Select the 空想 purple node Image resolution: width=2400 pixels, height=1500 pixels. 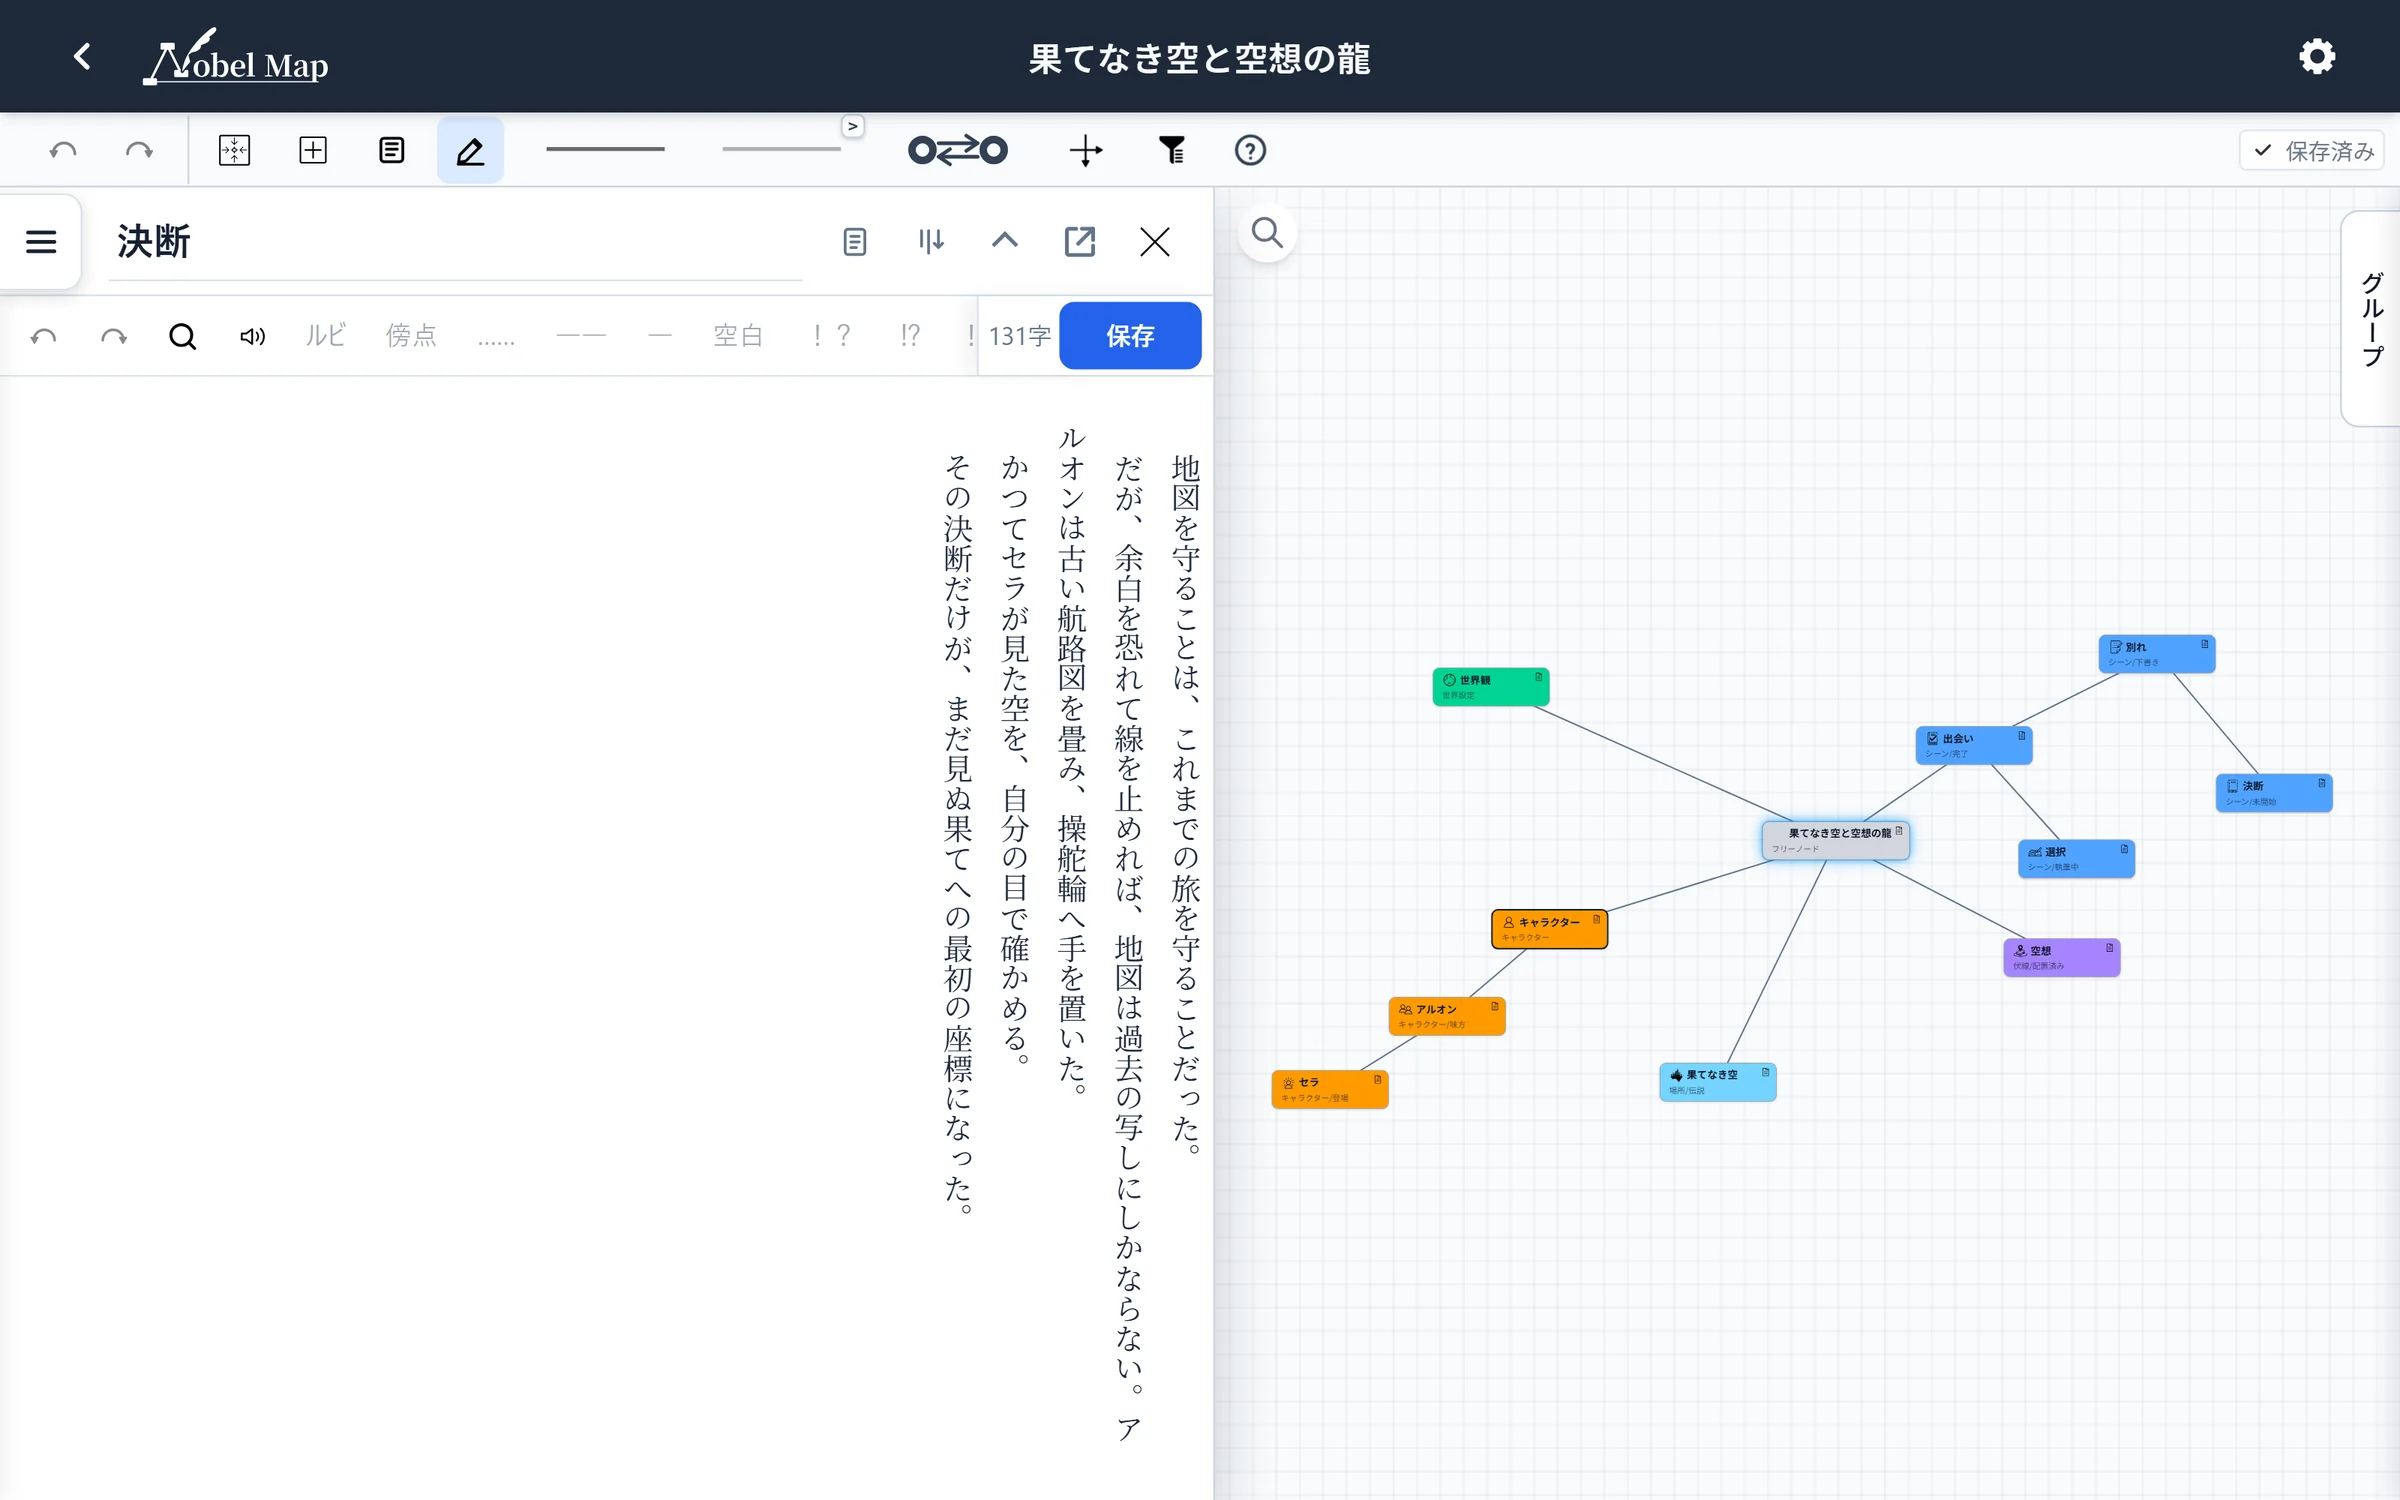pyautogui.click(x=2061, y=957)
